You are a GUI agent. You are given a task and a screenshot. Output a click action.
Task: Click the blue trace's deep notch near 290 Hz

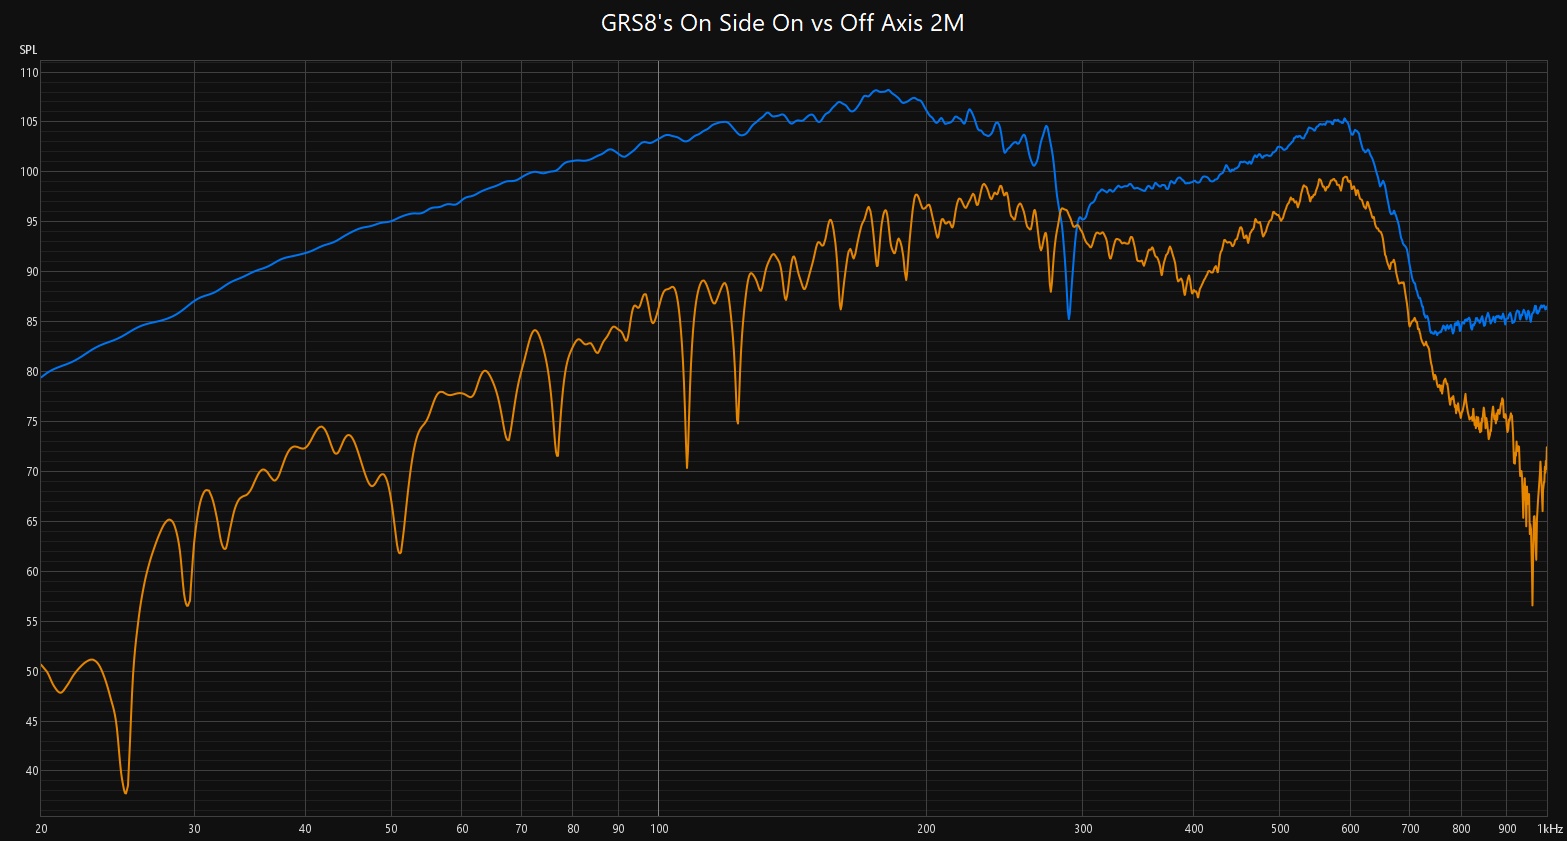(x=1069, y=318)
